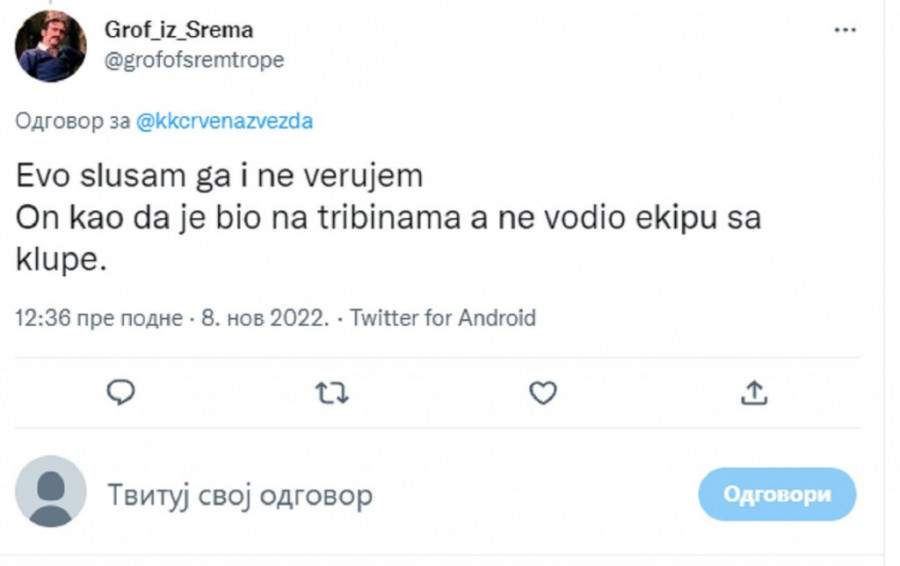Like the tweet with the heart icon

coord(542,393)
